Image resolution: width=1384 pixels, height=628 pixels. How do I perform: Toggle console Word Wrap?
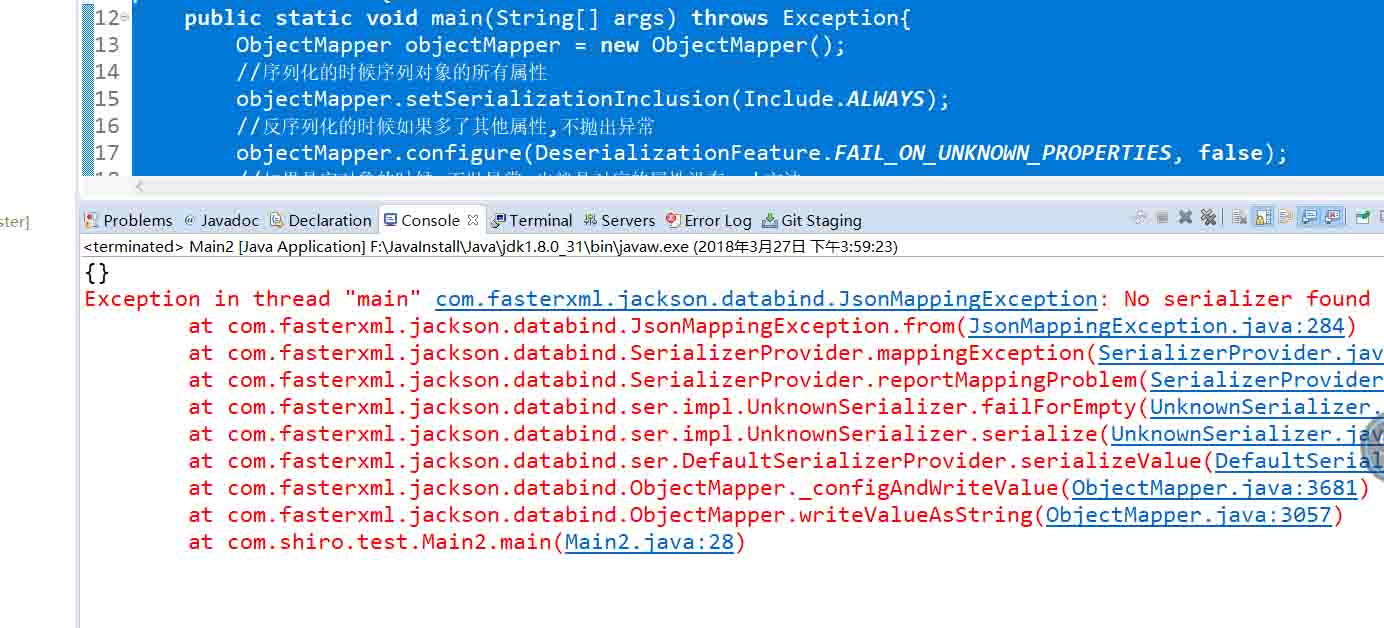coord(1286,217)
